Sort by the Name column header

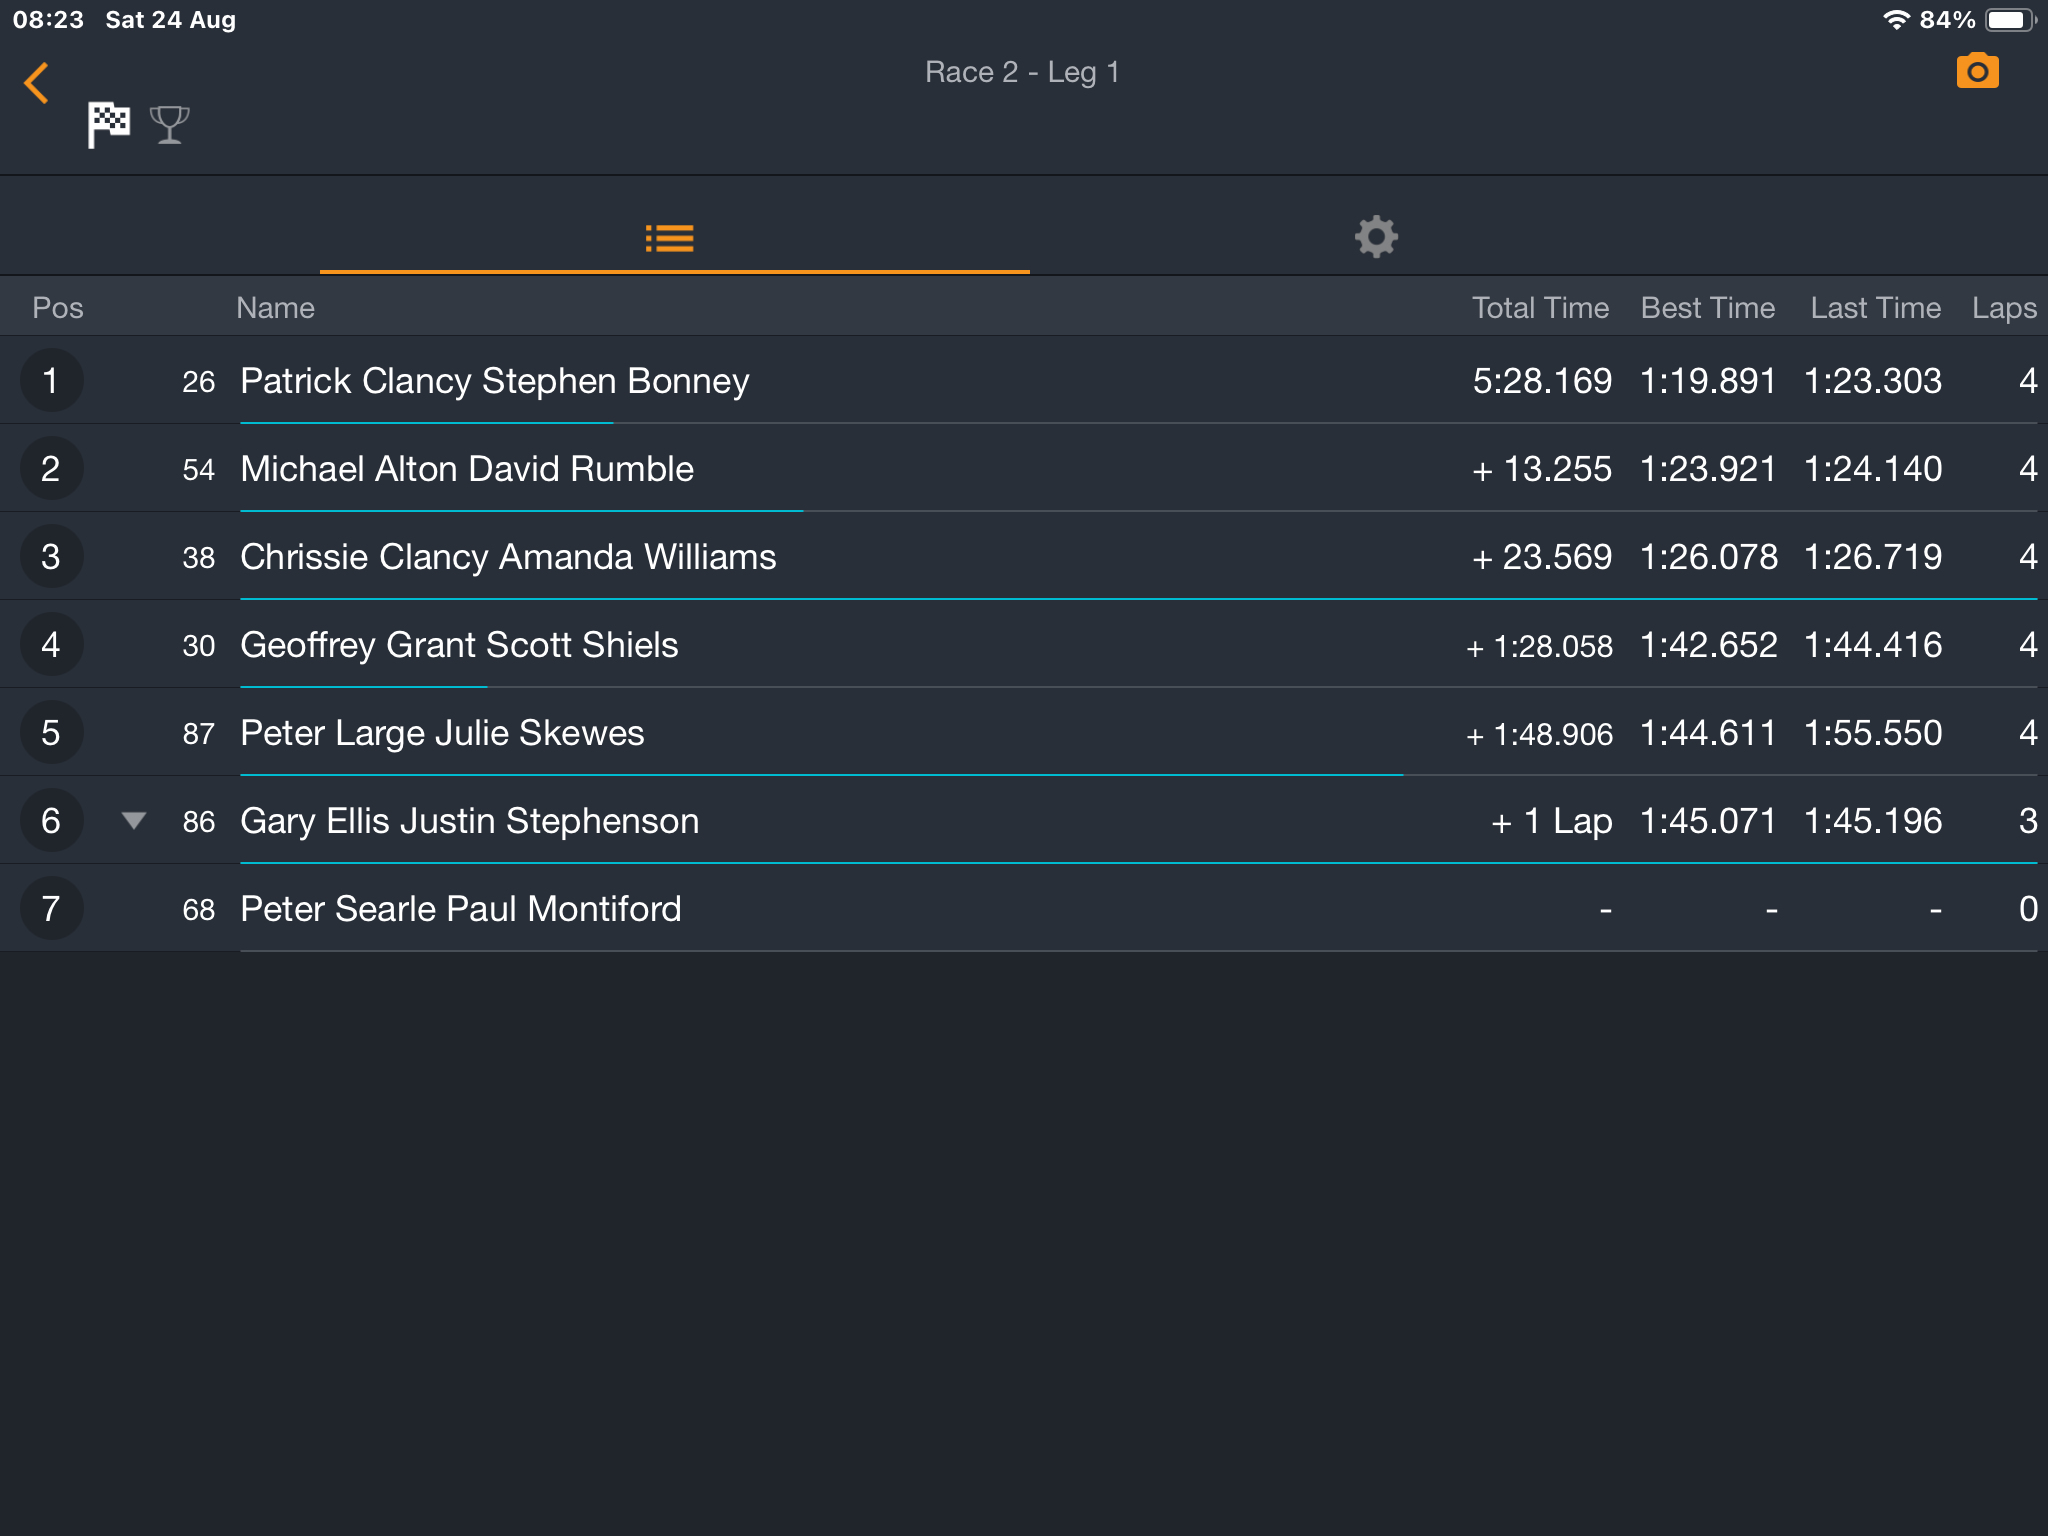[x=275, y=308]
